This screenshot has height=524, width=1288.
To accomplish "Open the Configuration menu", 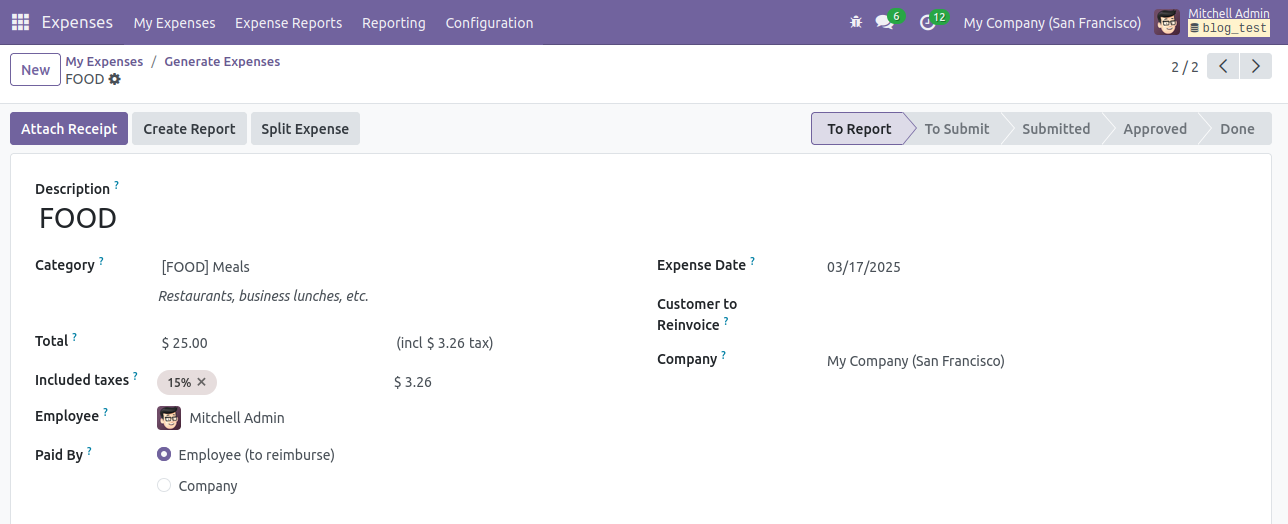I will [489, 22].
